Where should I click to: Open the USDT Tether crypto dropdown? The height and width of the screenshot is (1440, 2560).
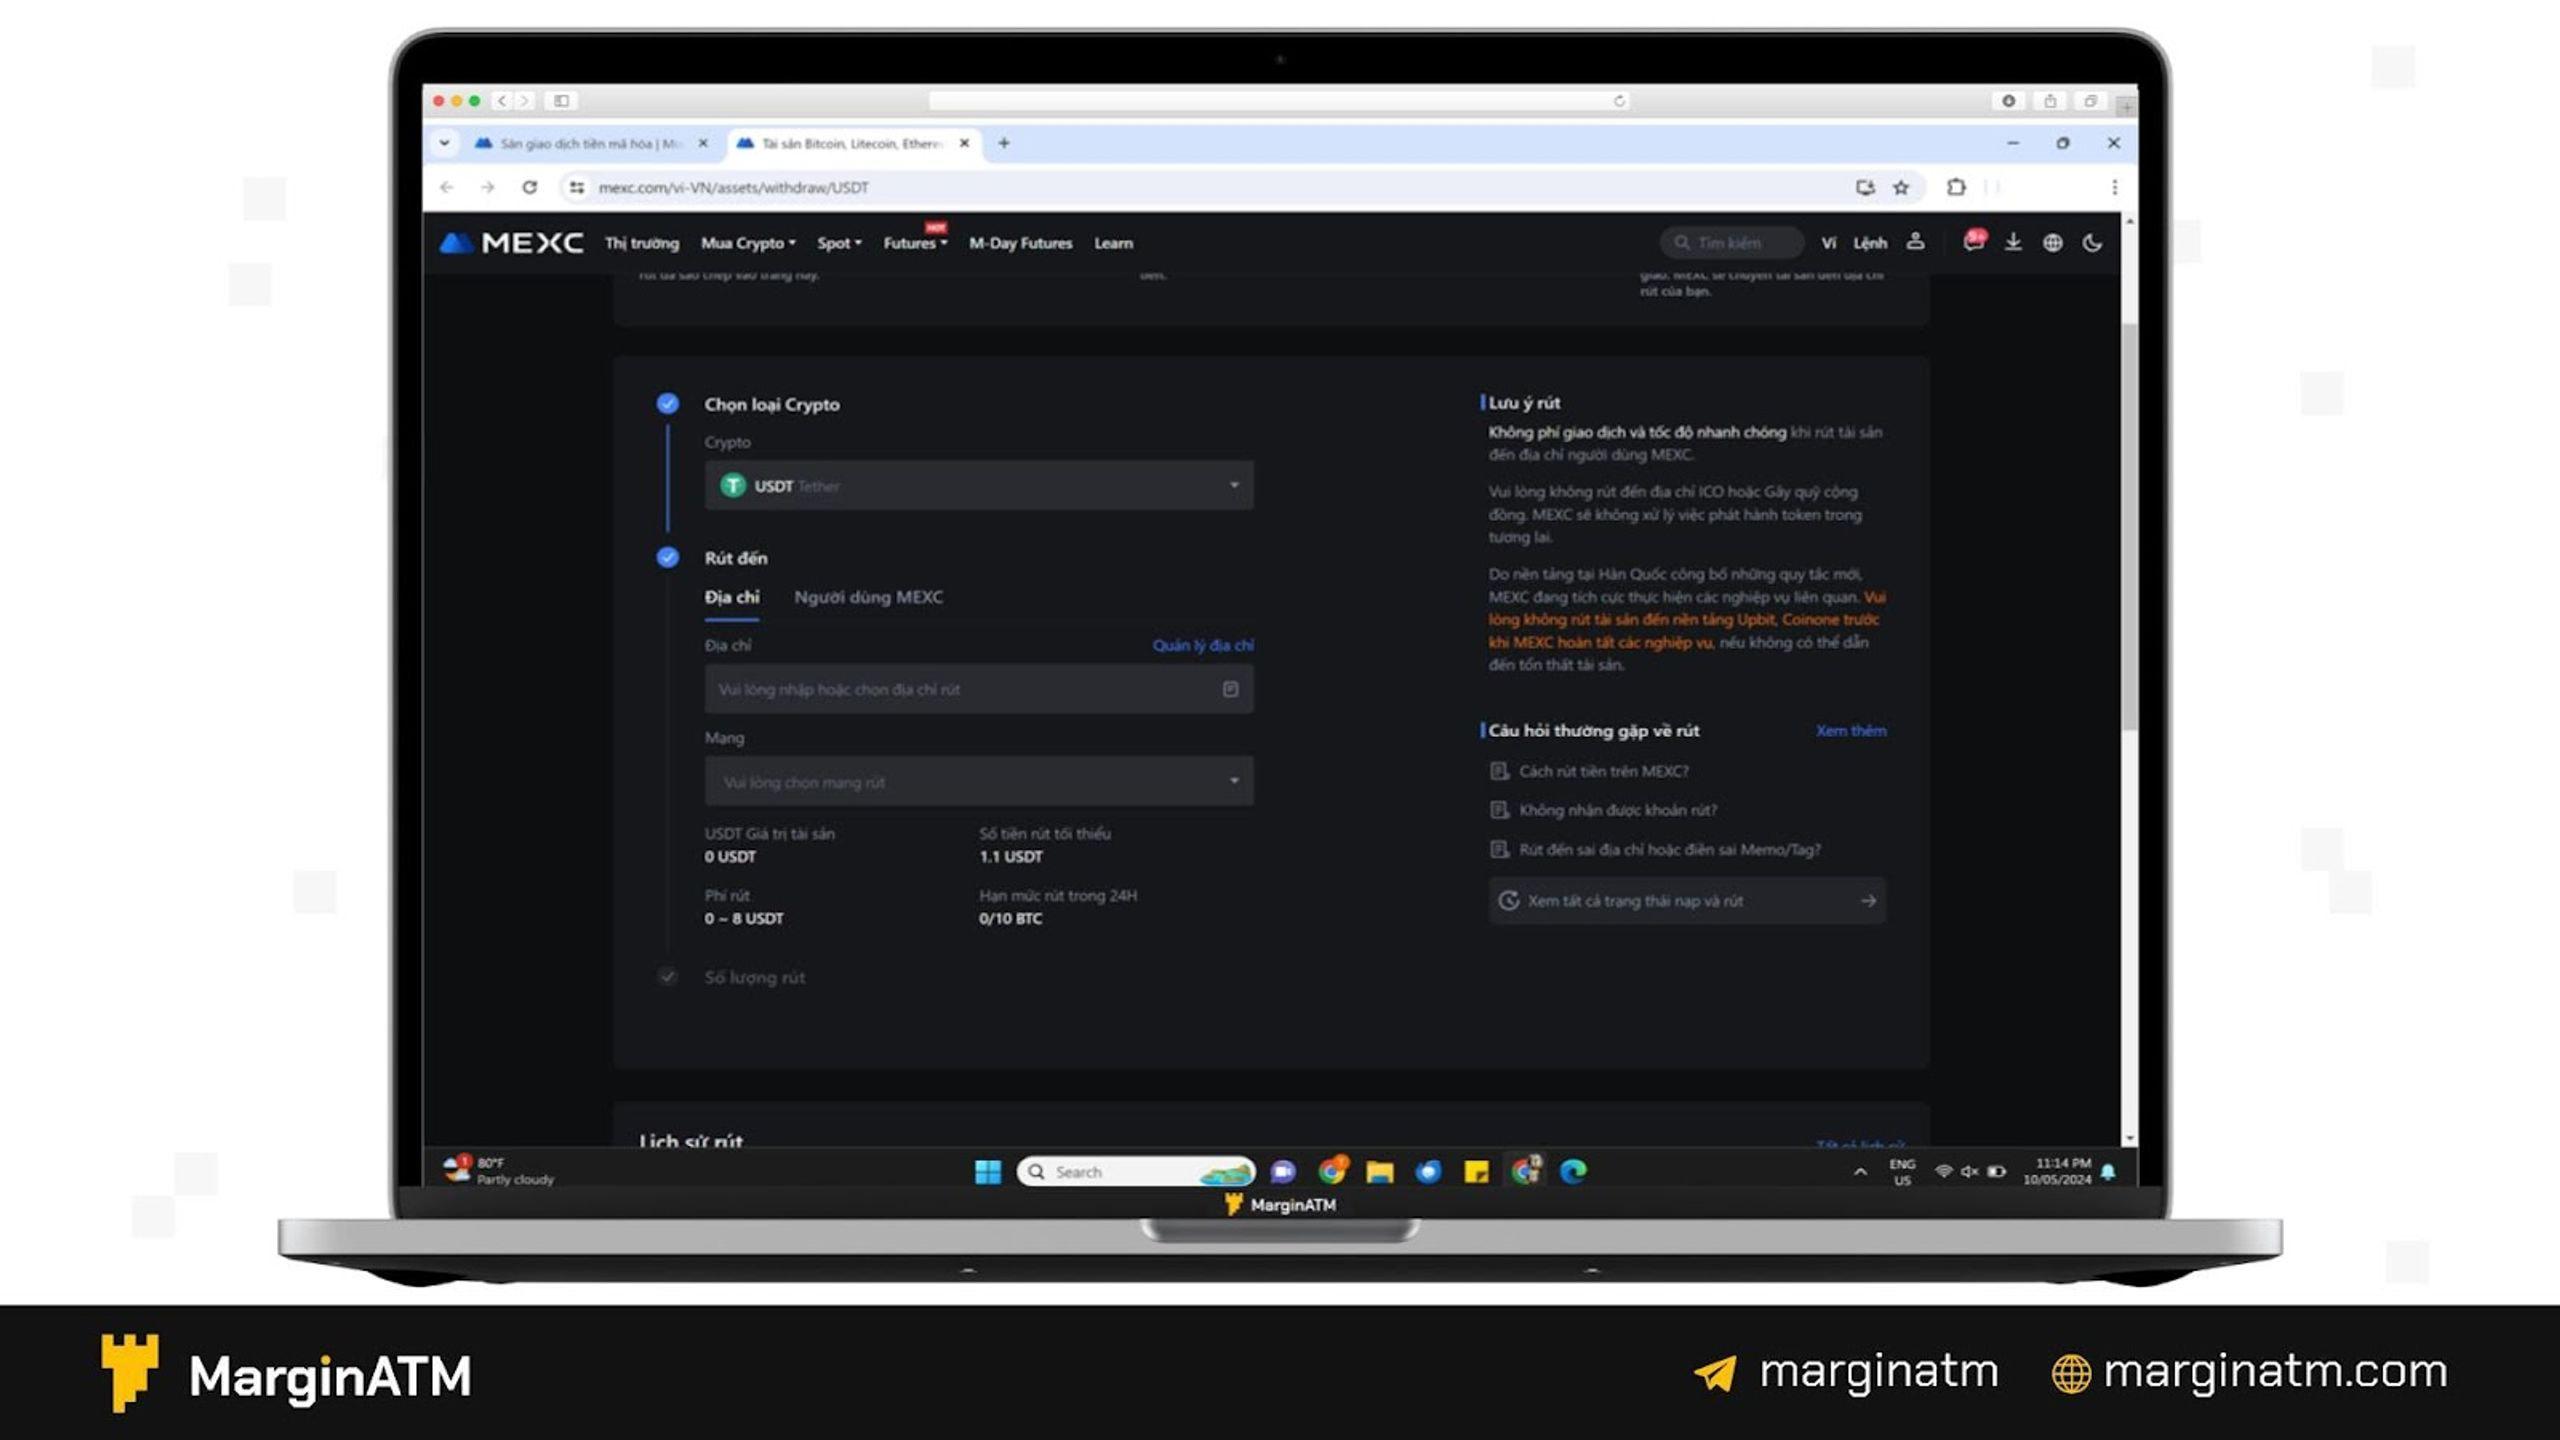click(x=979, y=485)
